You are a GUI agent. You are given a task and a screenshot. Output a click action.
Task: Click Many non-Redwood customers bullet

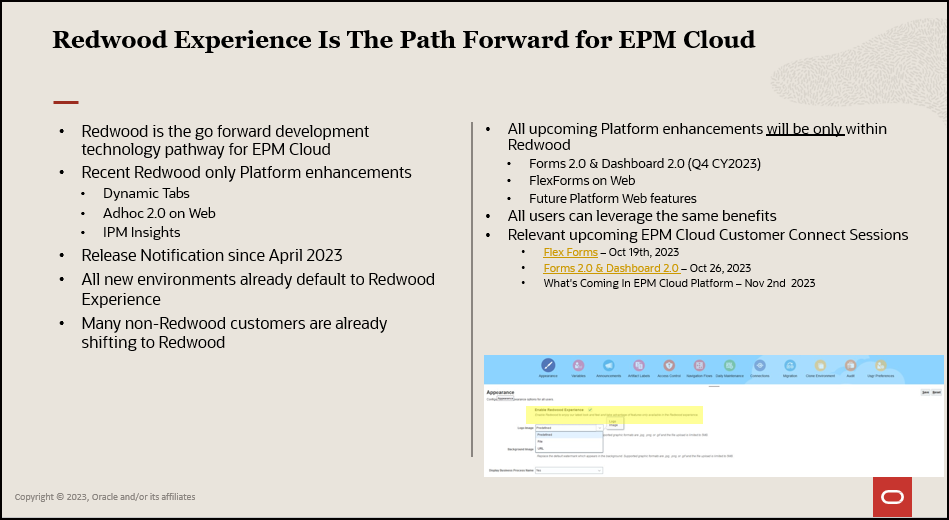click(234, 332)
